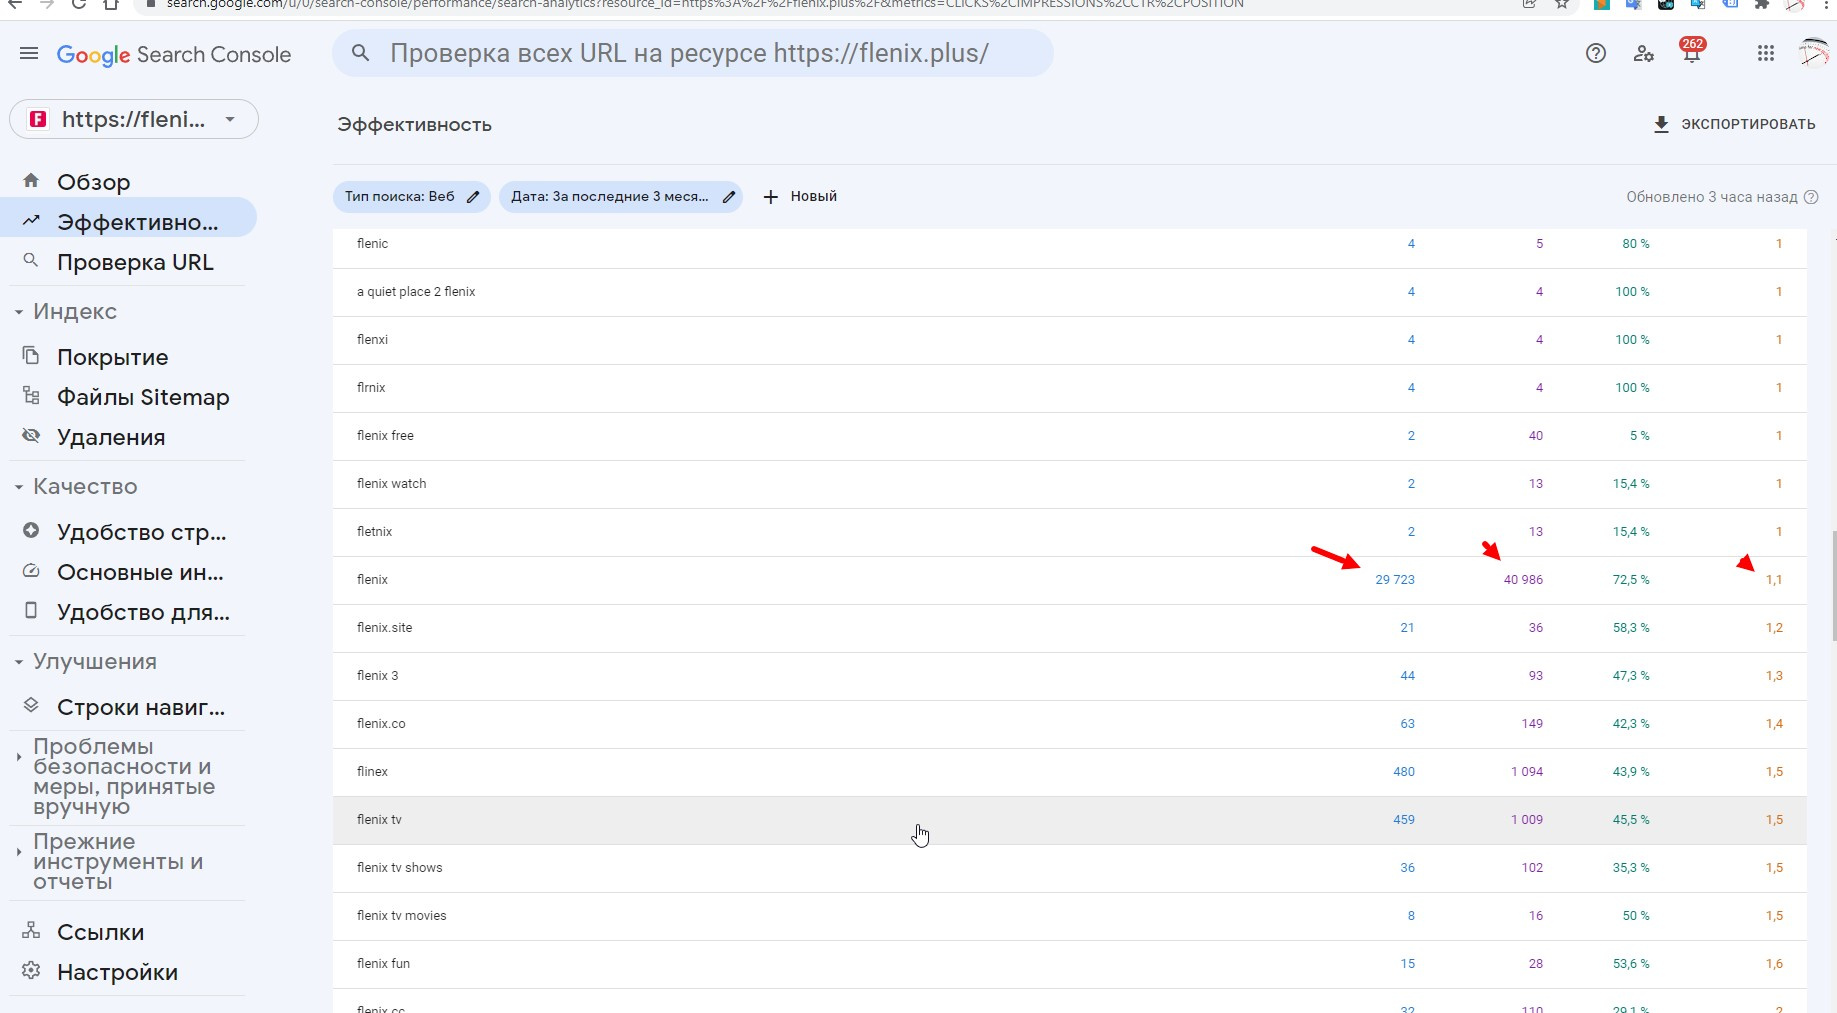Collapse the Улучшения section
1837x1013 pixels.
(x=19, y=662)
